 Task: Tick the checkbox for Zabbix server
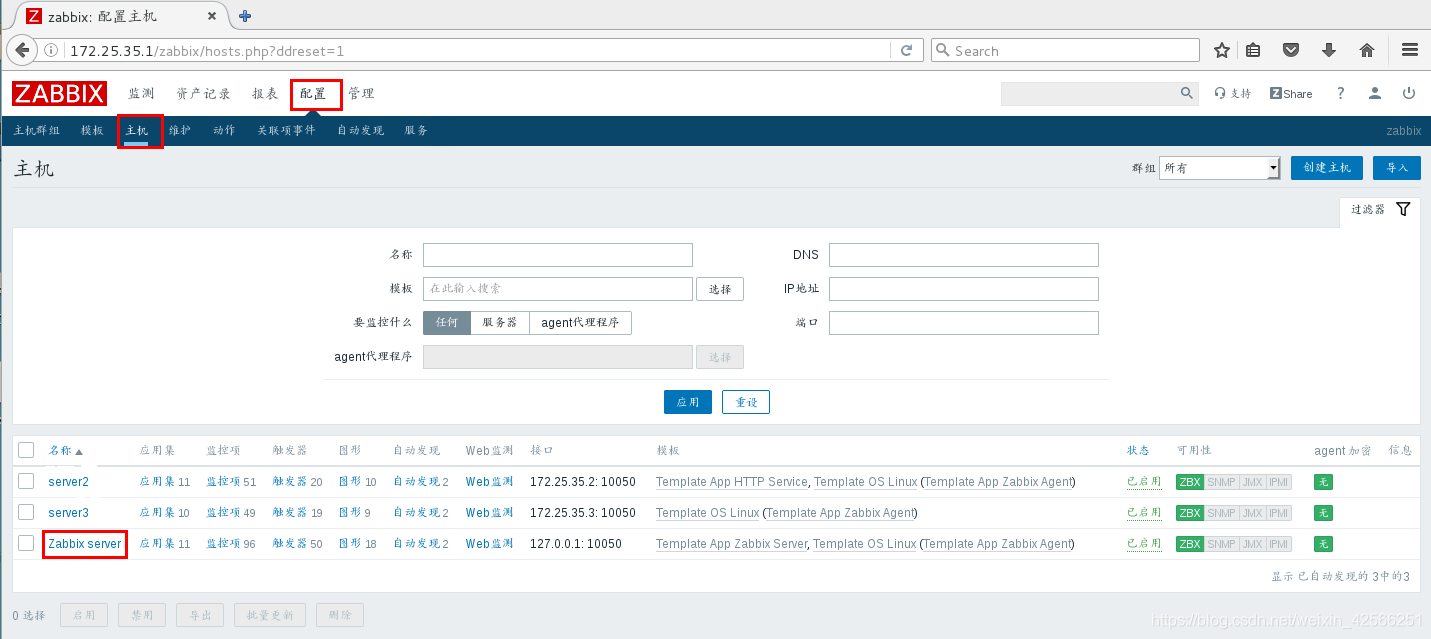tap(26, 544)
